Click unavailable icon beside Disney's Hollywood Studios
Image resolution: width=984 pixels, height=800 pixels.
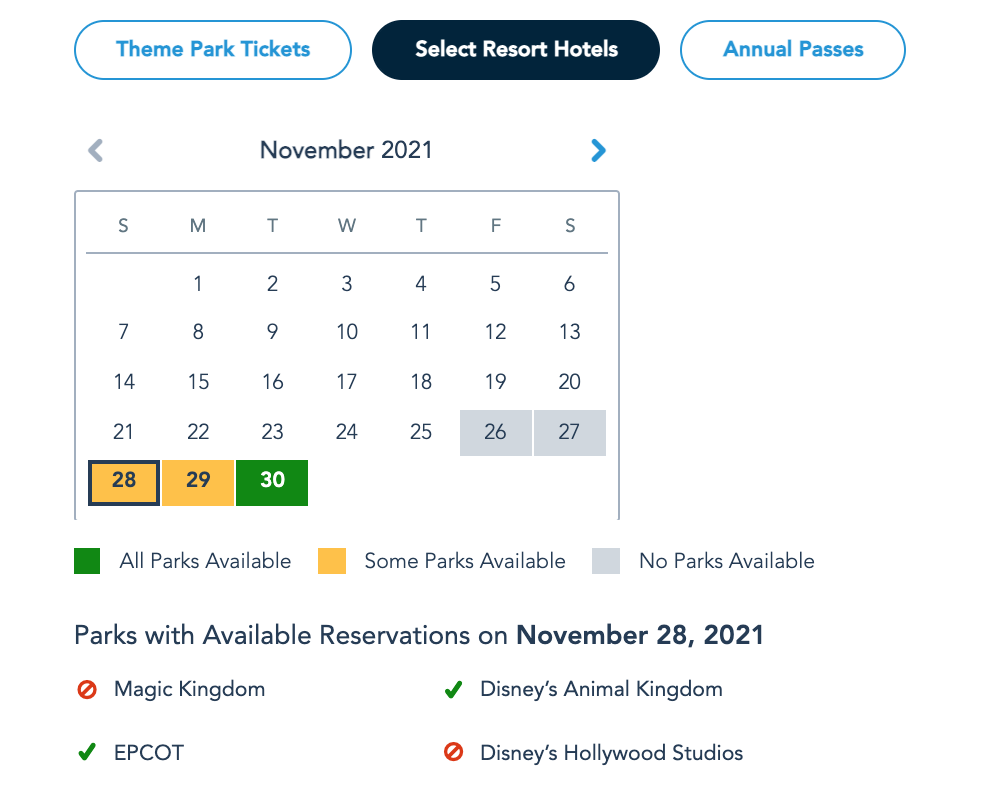click(x=453, y=753)
